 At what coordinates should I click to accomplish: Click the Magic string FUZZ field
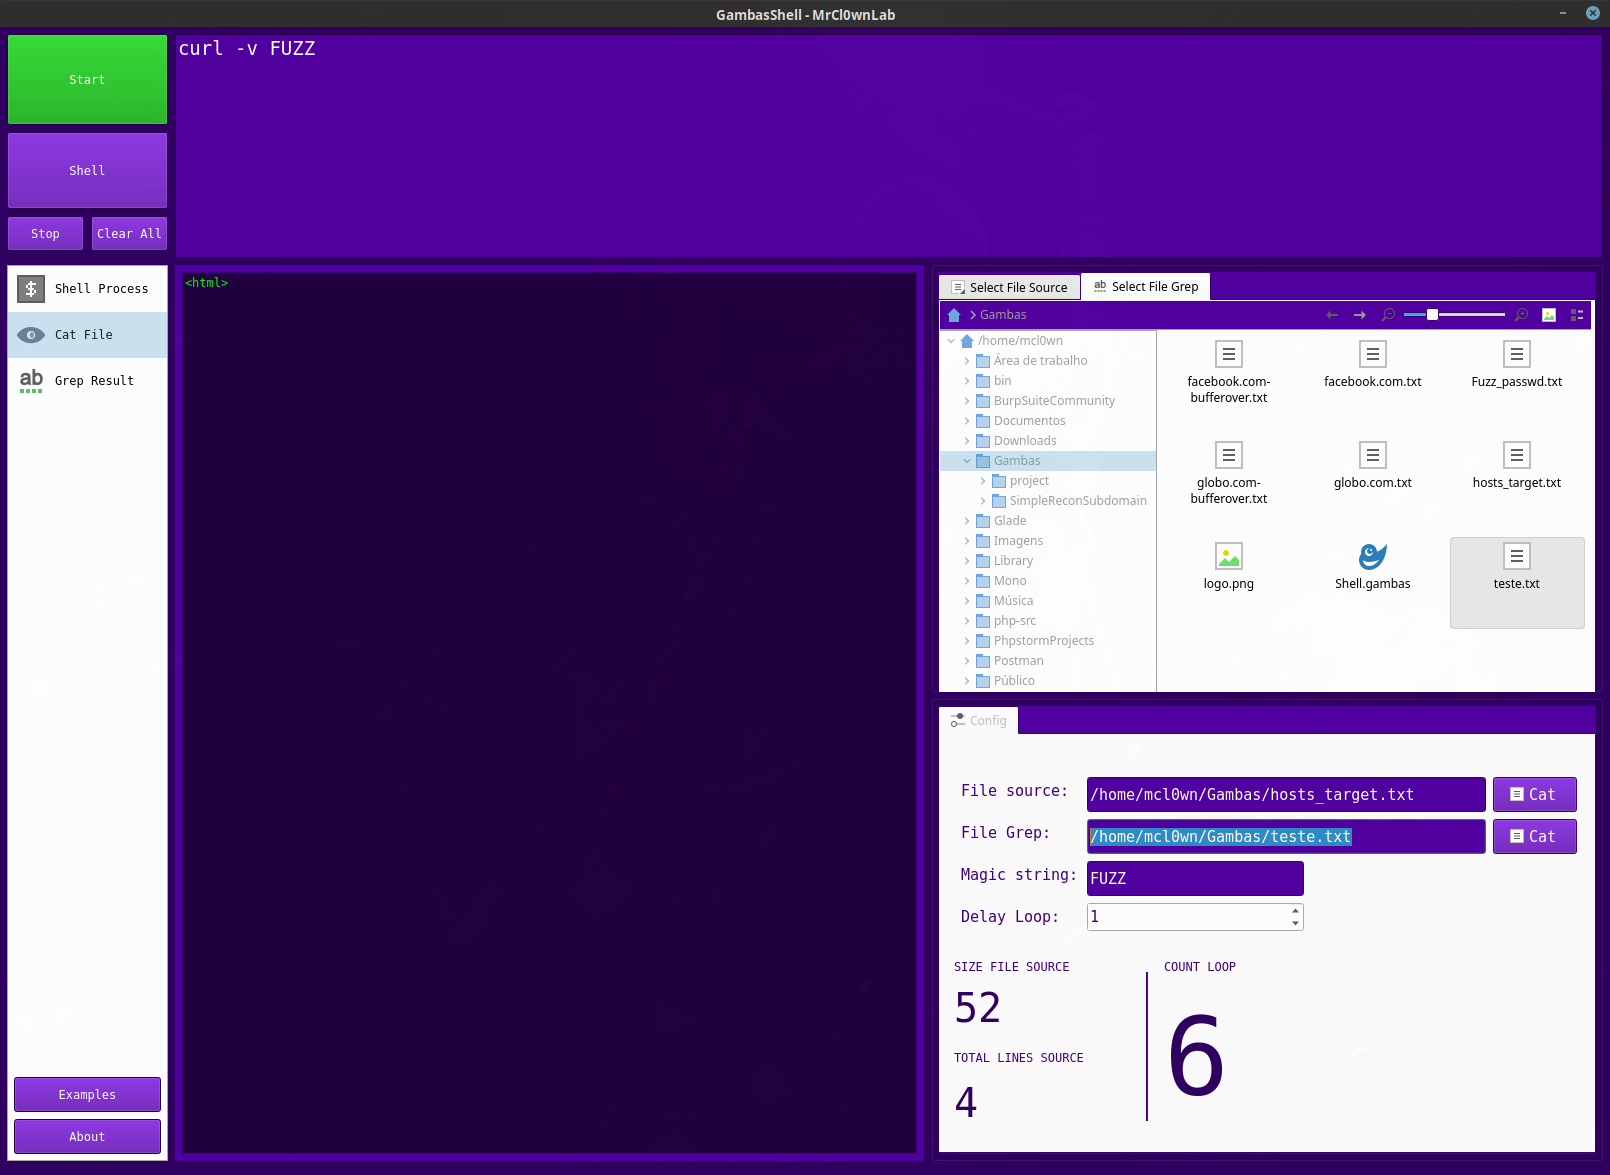[x=1195, y=879]
